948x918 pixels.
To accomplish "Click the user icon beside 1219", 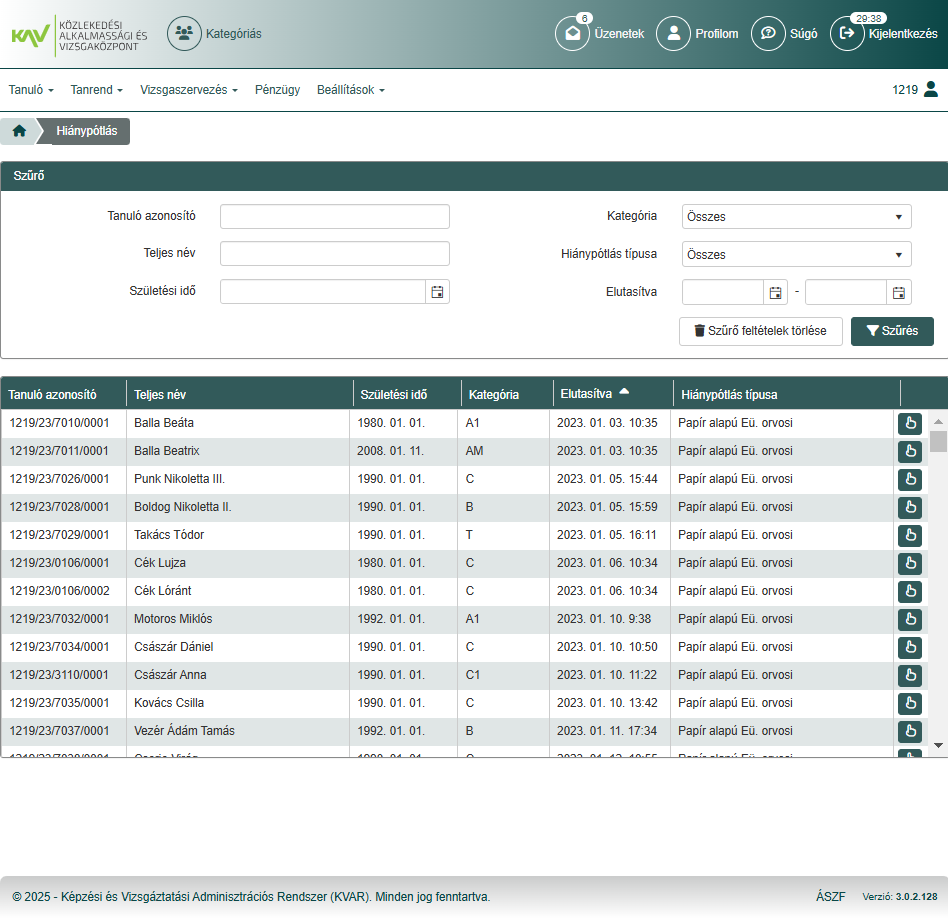I will click(933, 89).
